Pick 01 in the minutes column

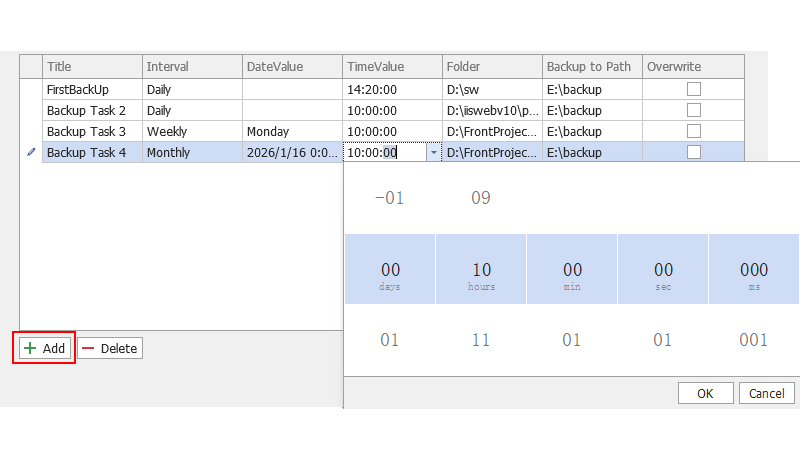572,340
